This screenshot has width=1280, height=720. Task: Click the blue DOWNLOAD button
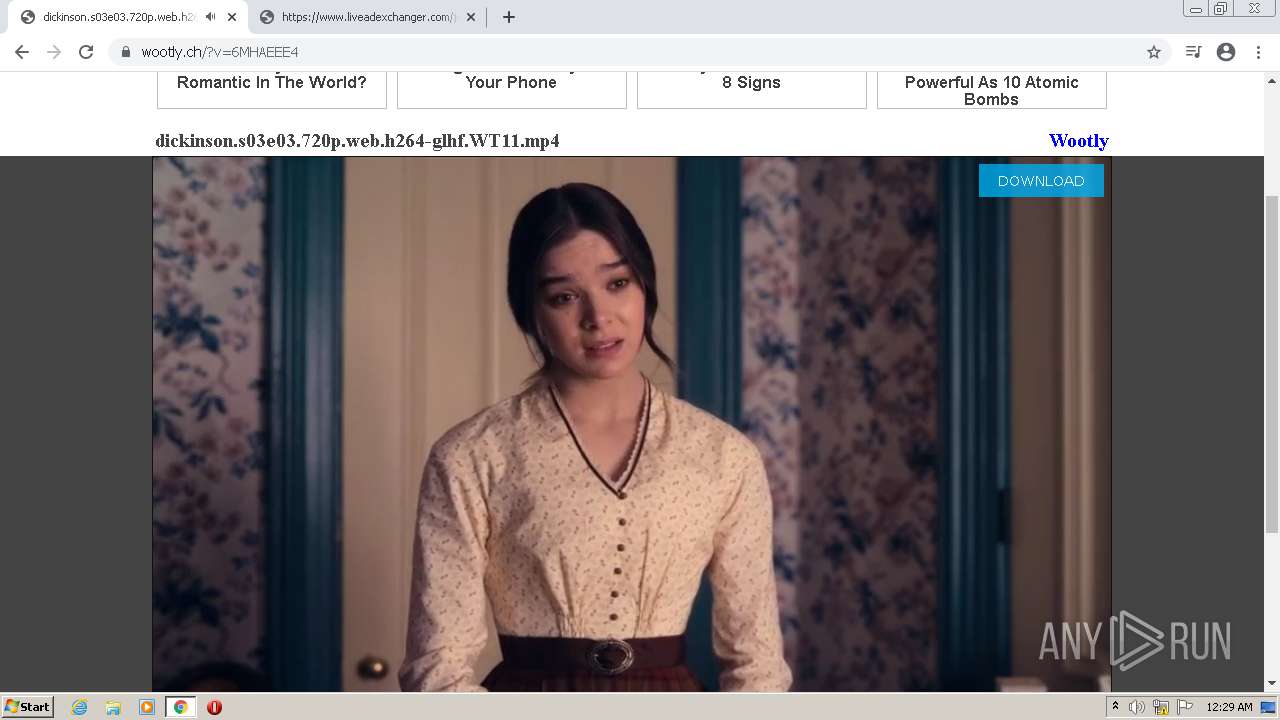coord(1041,180)
